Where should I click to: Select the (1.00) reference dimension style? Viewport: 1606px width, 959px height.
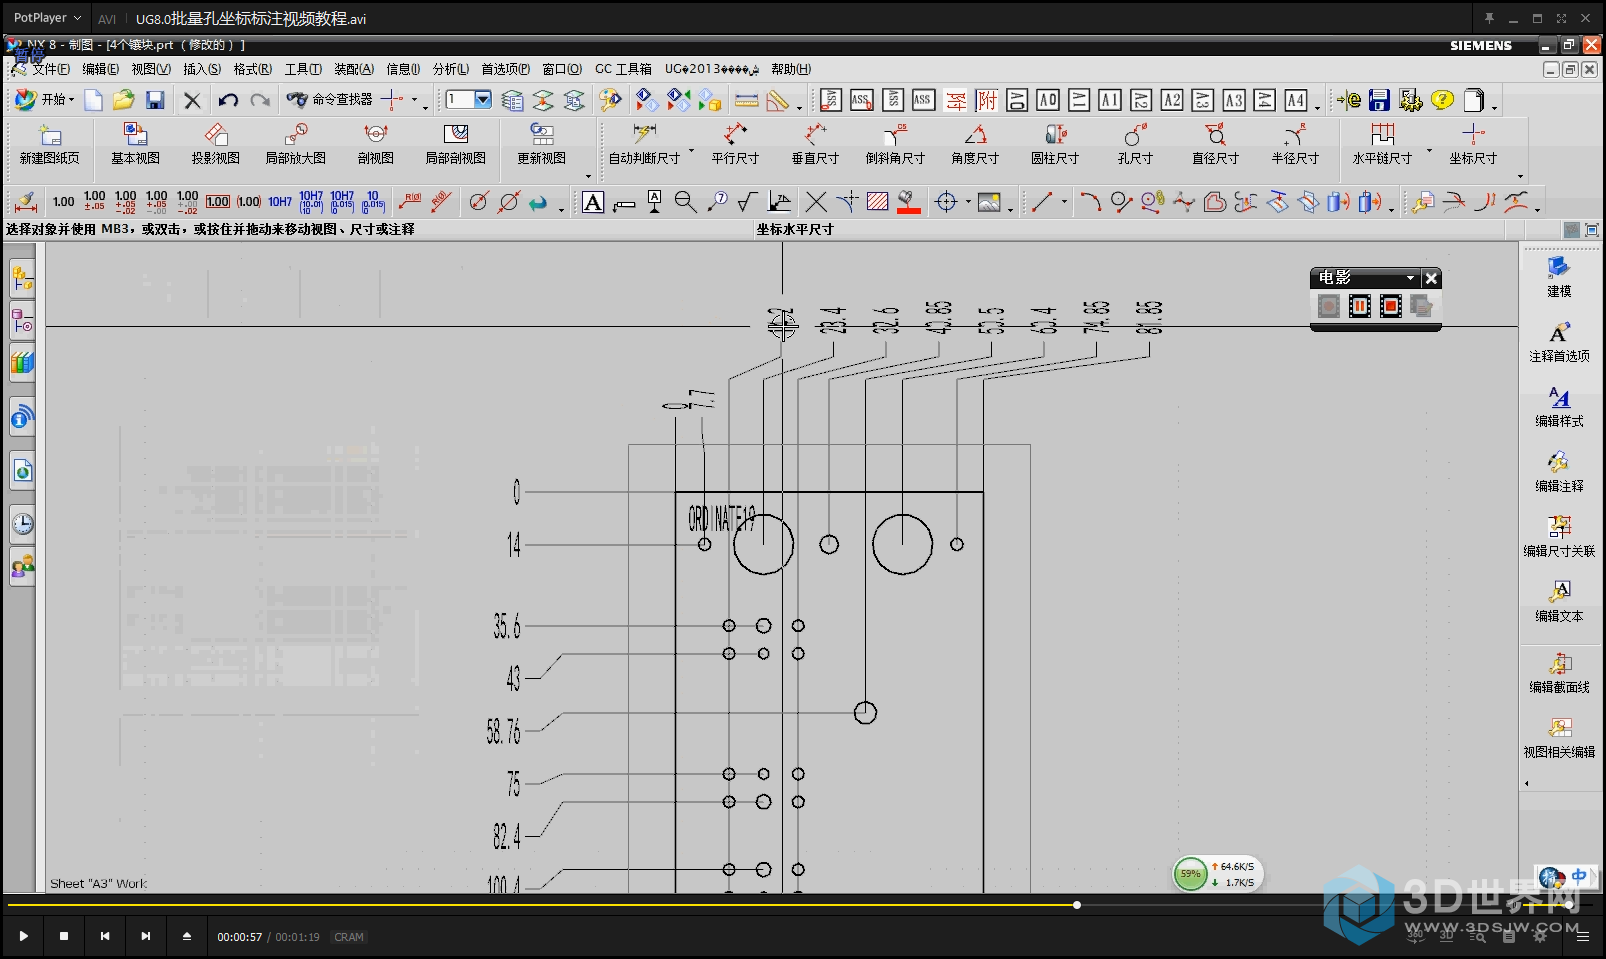click(x=249, y=202)
